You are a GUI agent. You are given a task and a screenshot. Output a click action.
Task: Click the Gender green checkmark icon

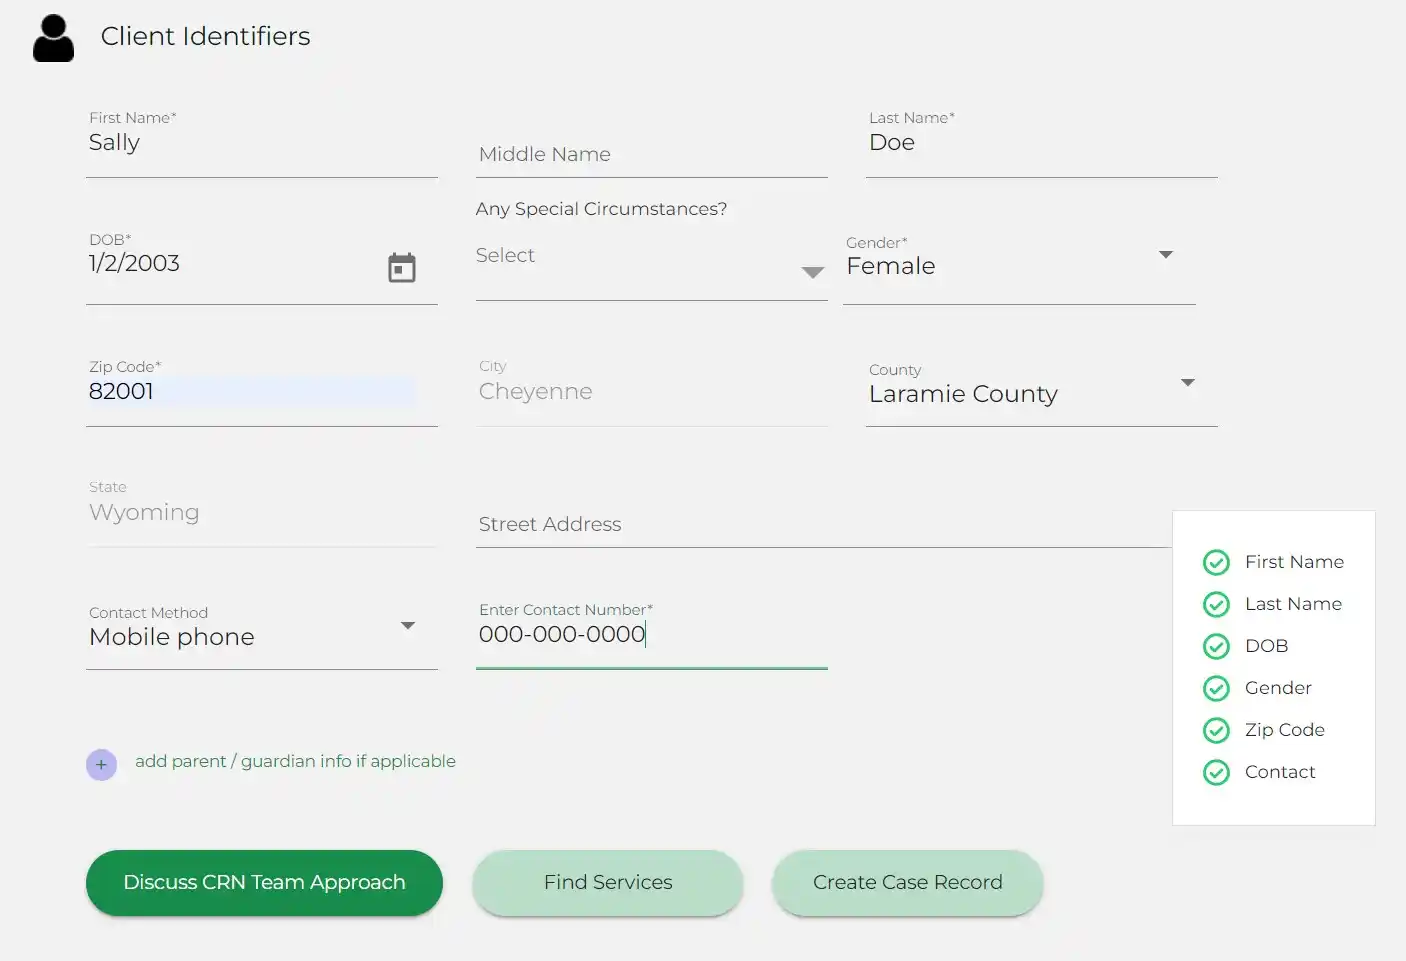pos(1216,689)
